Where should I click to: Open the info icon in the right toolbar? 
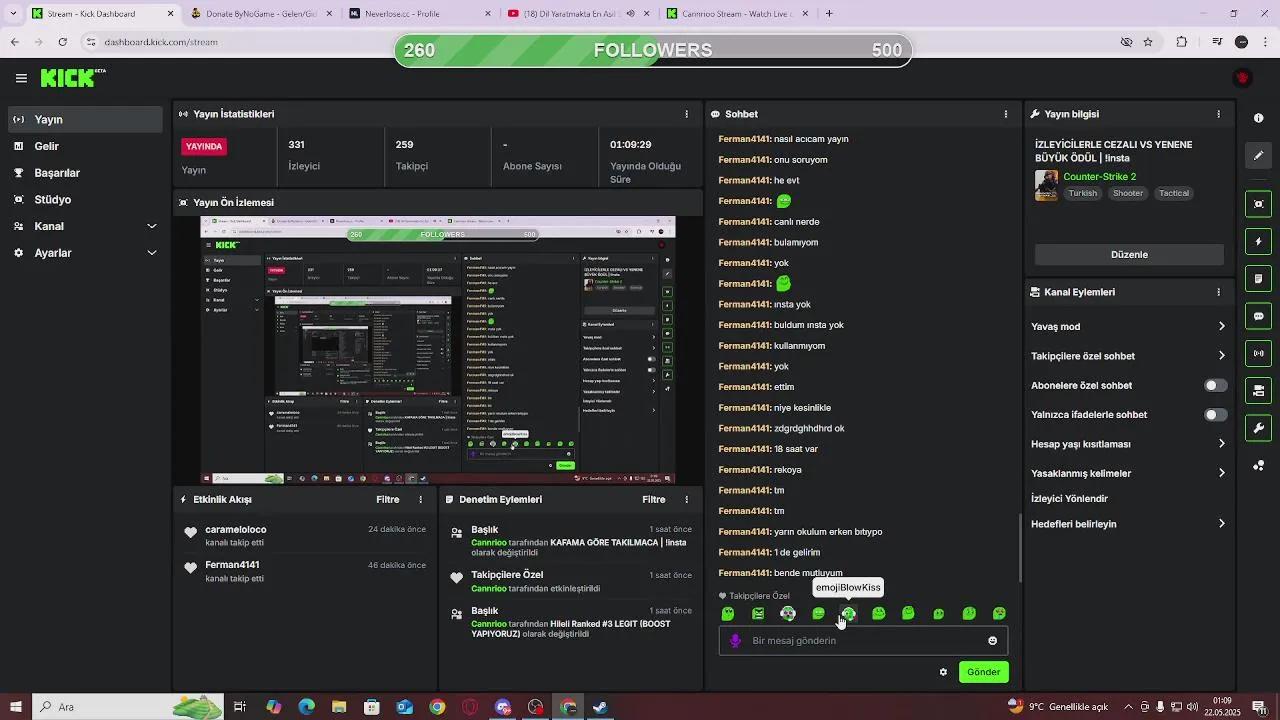(1258, 118)
